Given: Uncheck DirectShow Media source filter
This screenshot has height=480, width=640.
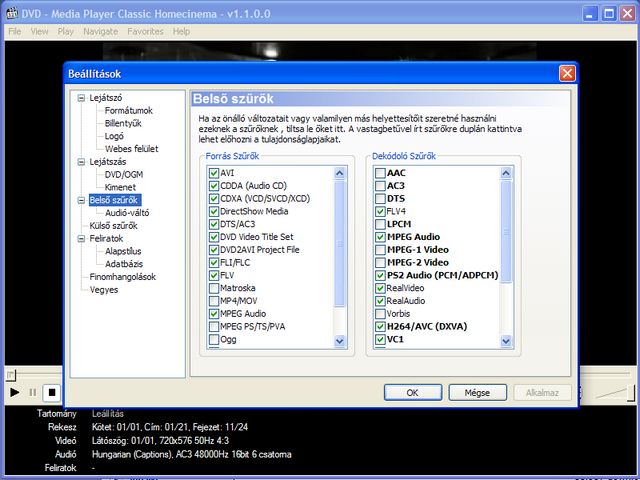Looking at the screenshot, I should (x=214, y=211).
